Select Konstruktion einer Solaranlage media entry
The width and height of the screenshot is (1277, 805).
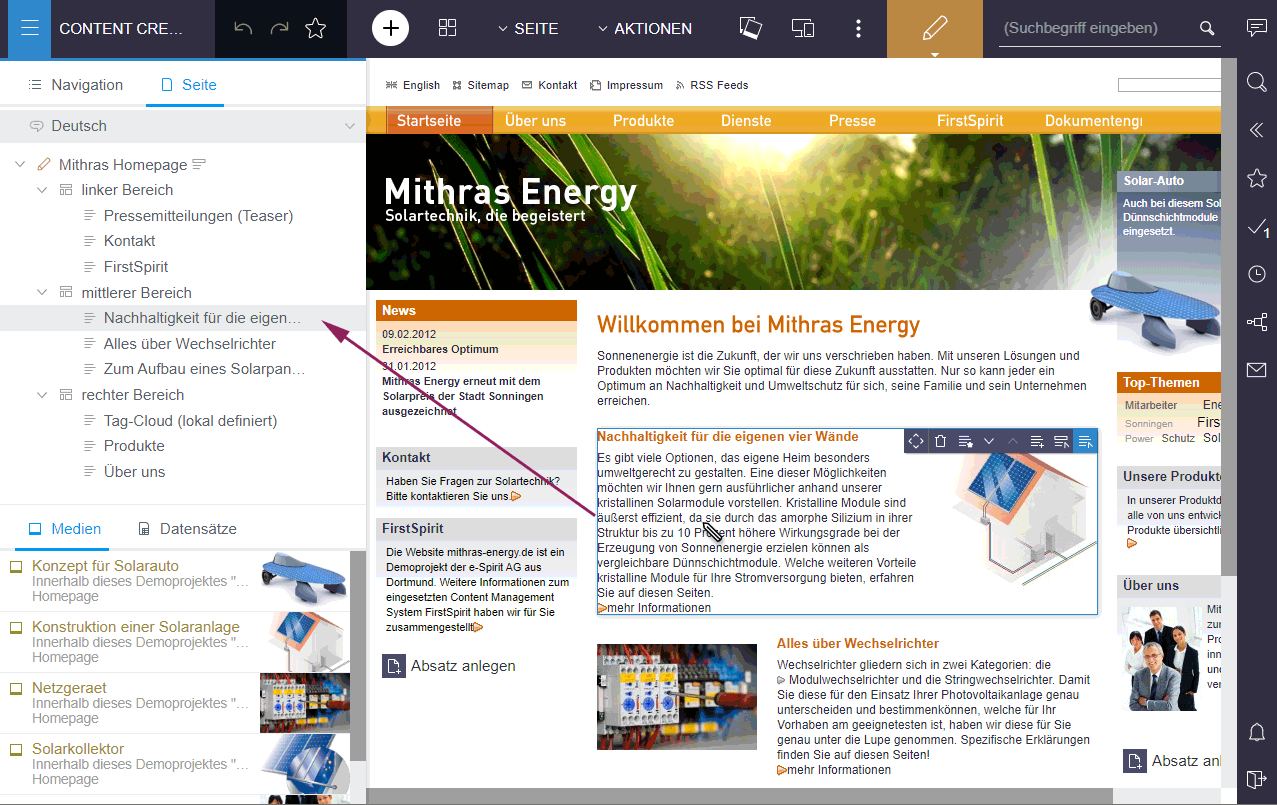pyautogui.click(x=175, y=642)
